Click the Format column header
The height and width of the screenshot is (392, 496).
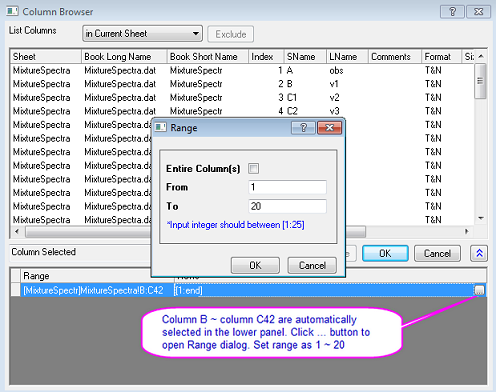coord(441,57)
